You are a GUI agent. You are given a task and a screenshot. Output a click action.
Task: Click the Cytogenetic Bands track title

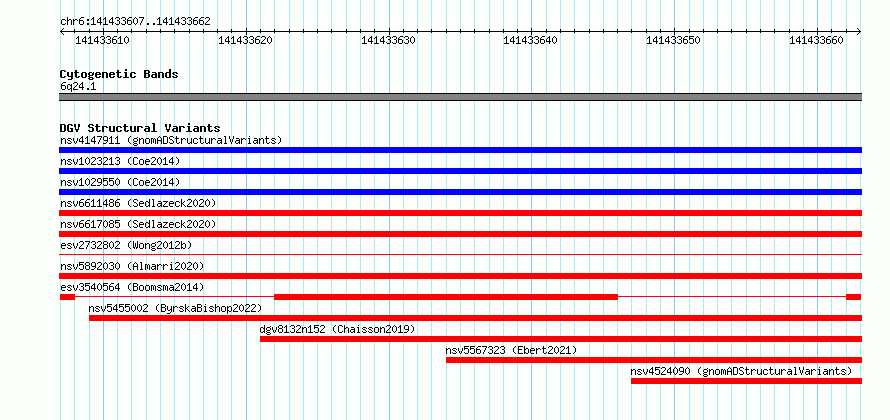[x=119, y=74]
